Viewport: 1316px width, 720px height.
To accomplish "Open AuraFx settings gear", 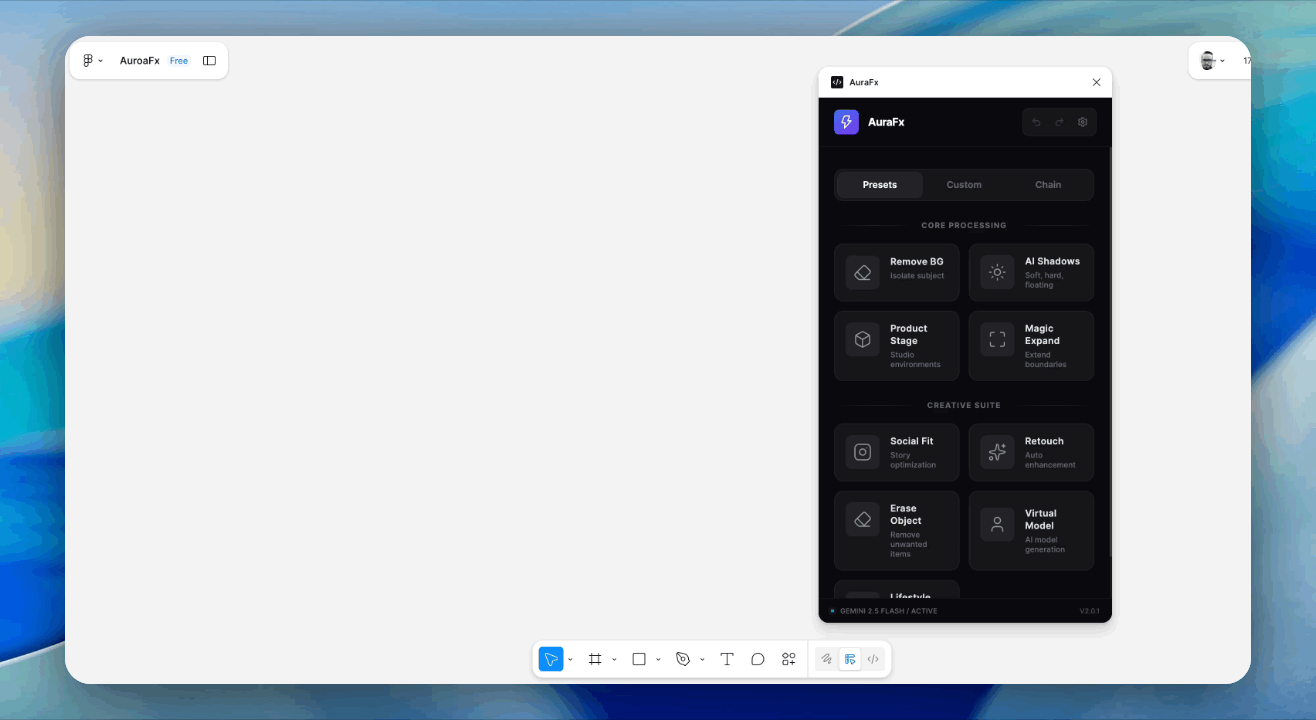I will pos(1082,122).
